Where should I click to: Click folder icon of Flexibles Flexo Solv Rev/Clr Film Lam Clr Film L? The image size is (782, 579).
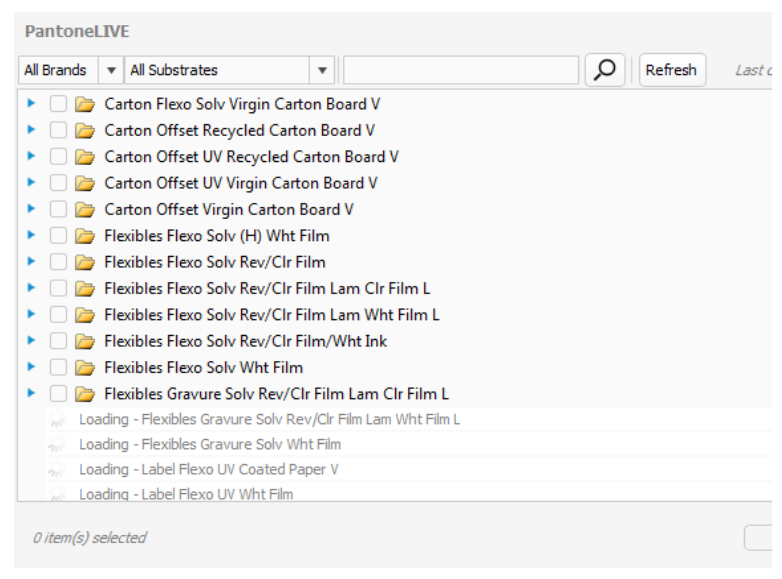click(85, 289)
